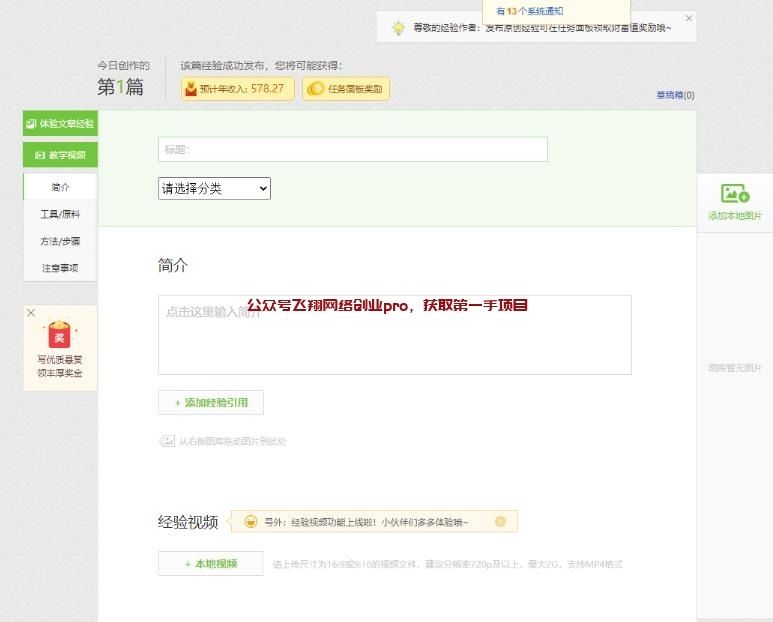Click the red envelope 奖 reward icon
The width and height of the screenshot is (773, 622).
click(x=60, y=335)
